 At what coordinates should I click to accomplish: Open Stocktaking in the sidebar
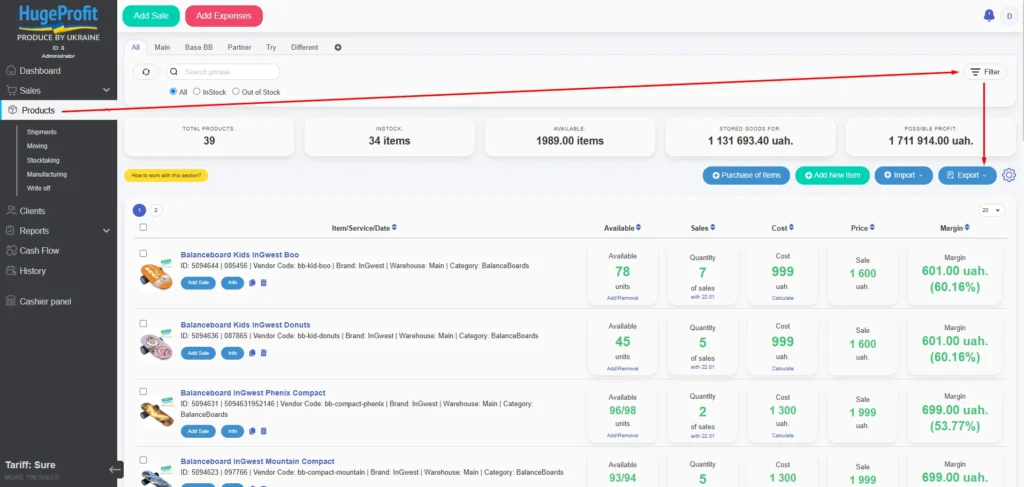coord(43,160)
